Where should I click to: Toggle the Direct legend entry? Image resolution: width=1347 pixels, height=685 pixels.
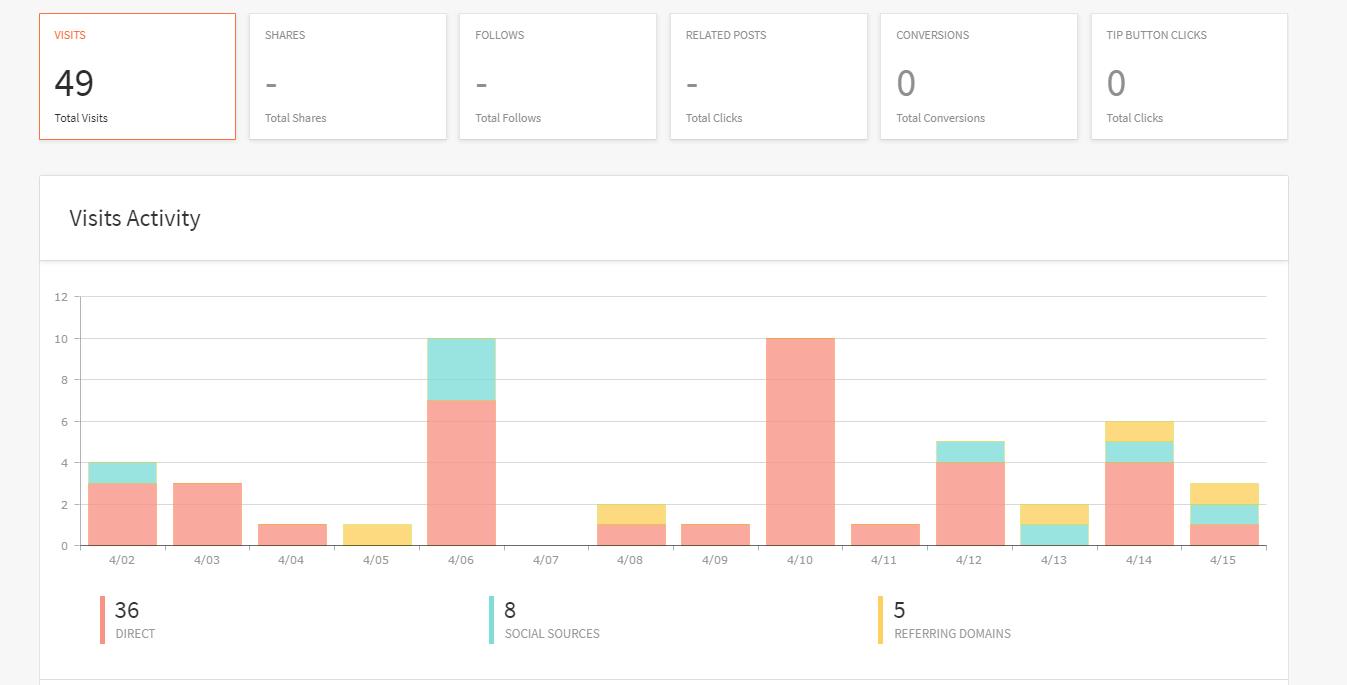[x=135, y=620]
